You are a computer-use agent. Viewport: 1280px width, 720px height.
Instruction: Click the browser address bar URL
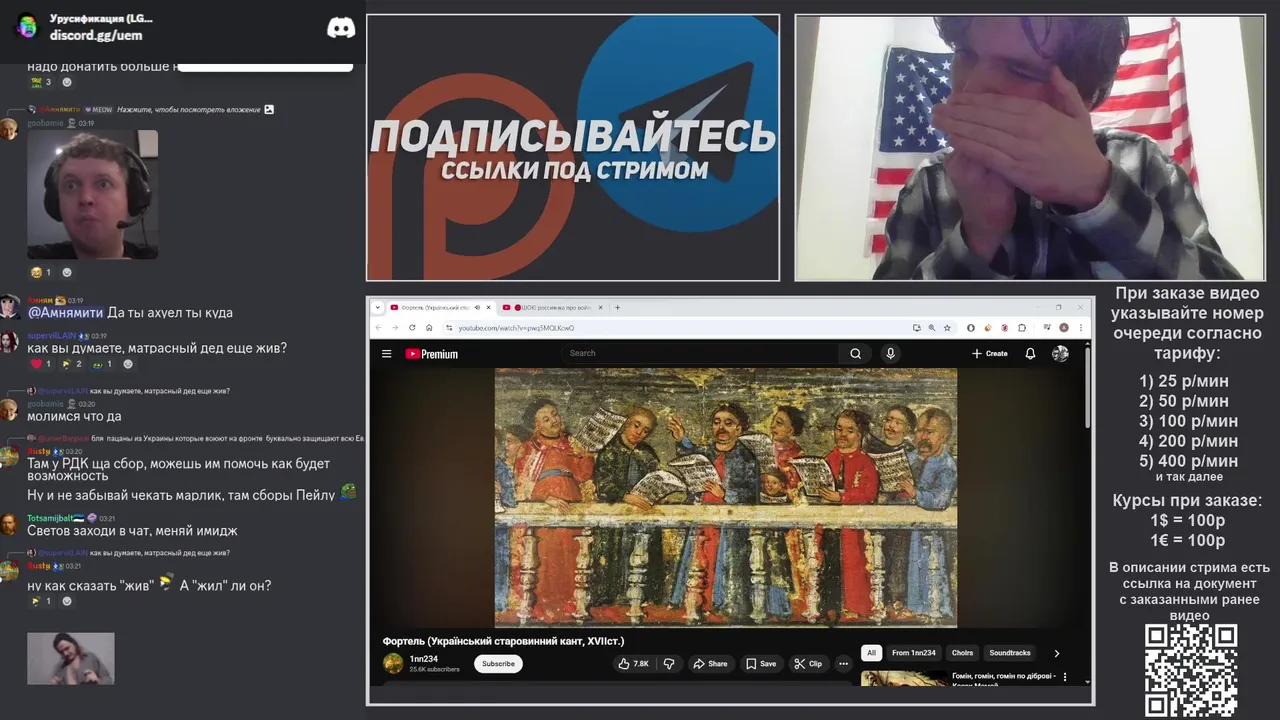(x=516, y=328)
